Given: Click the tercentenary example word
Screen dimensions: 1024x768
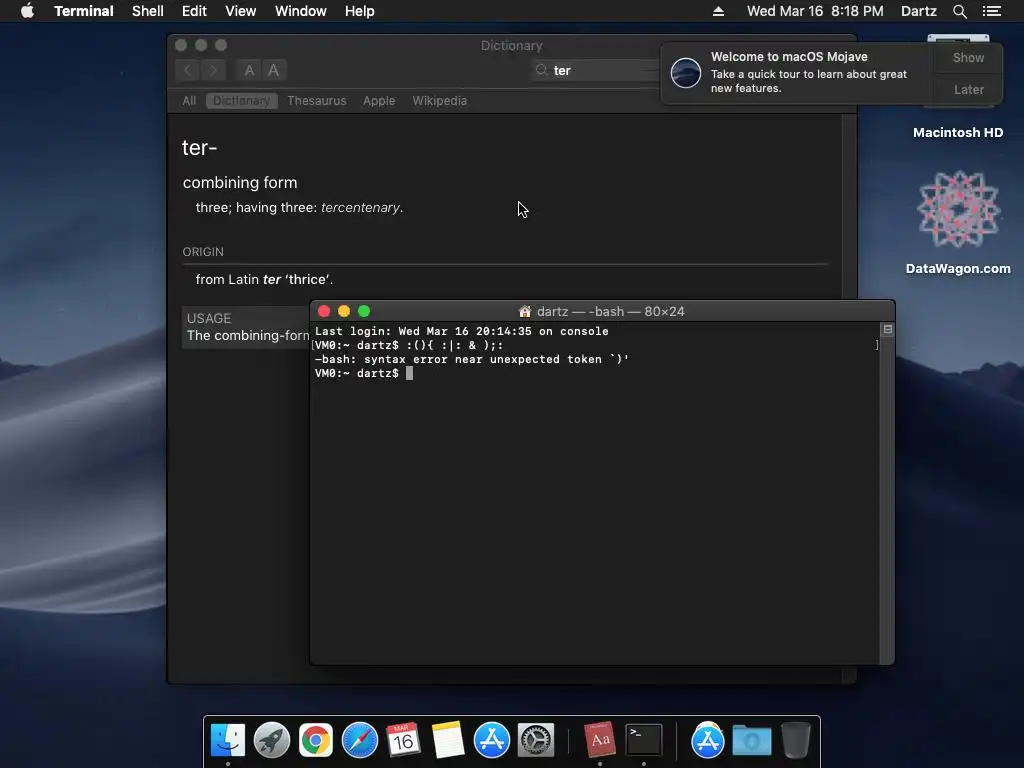Looking at the screenshot, I should [x=360, y=208].
